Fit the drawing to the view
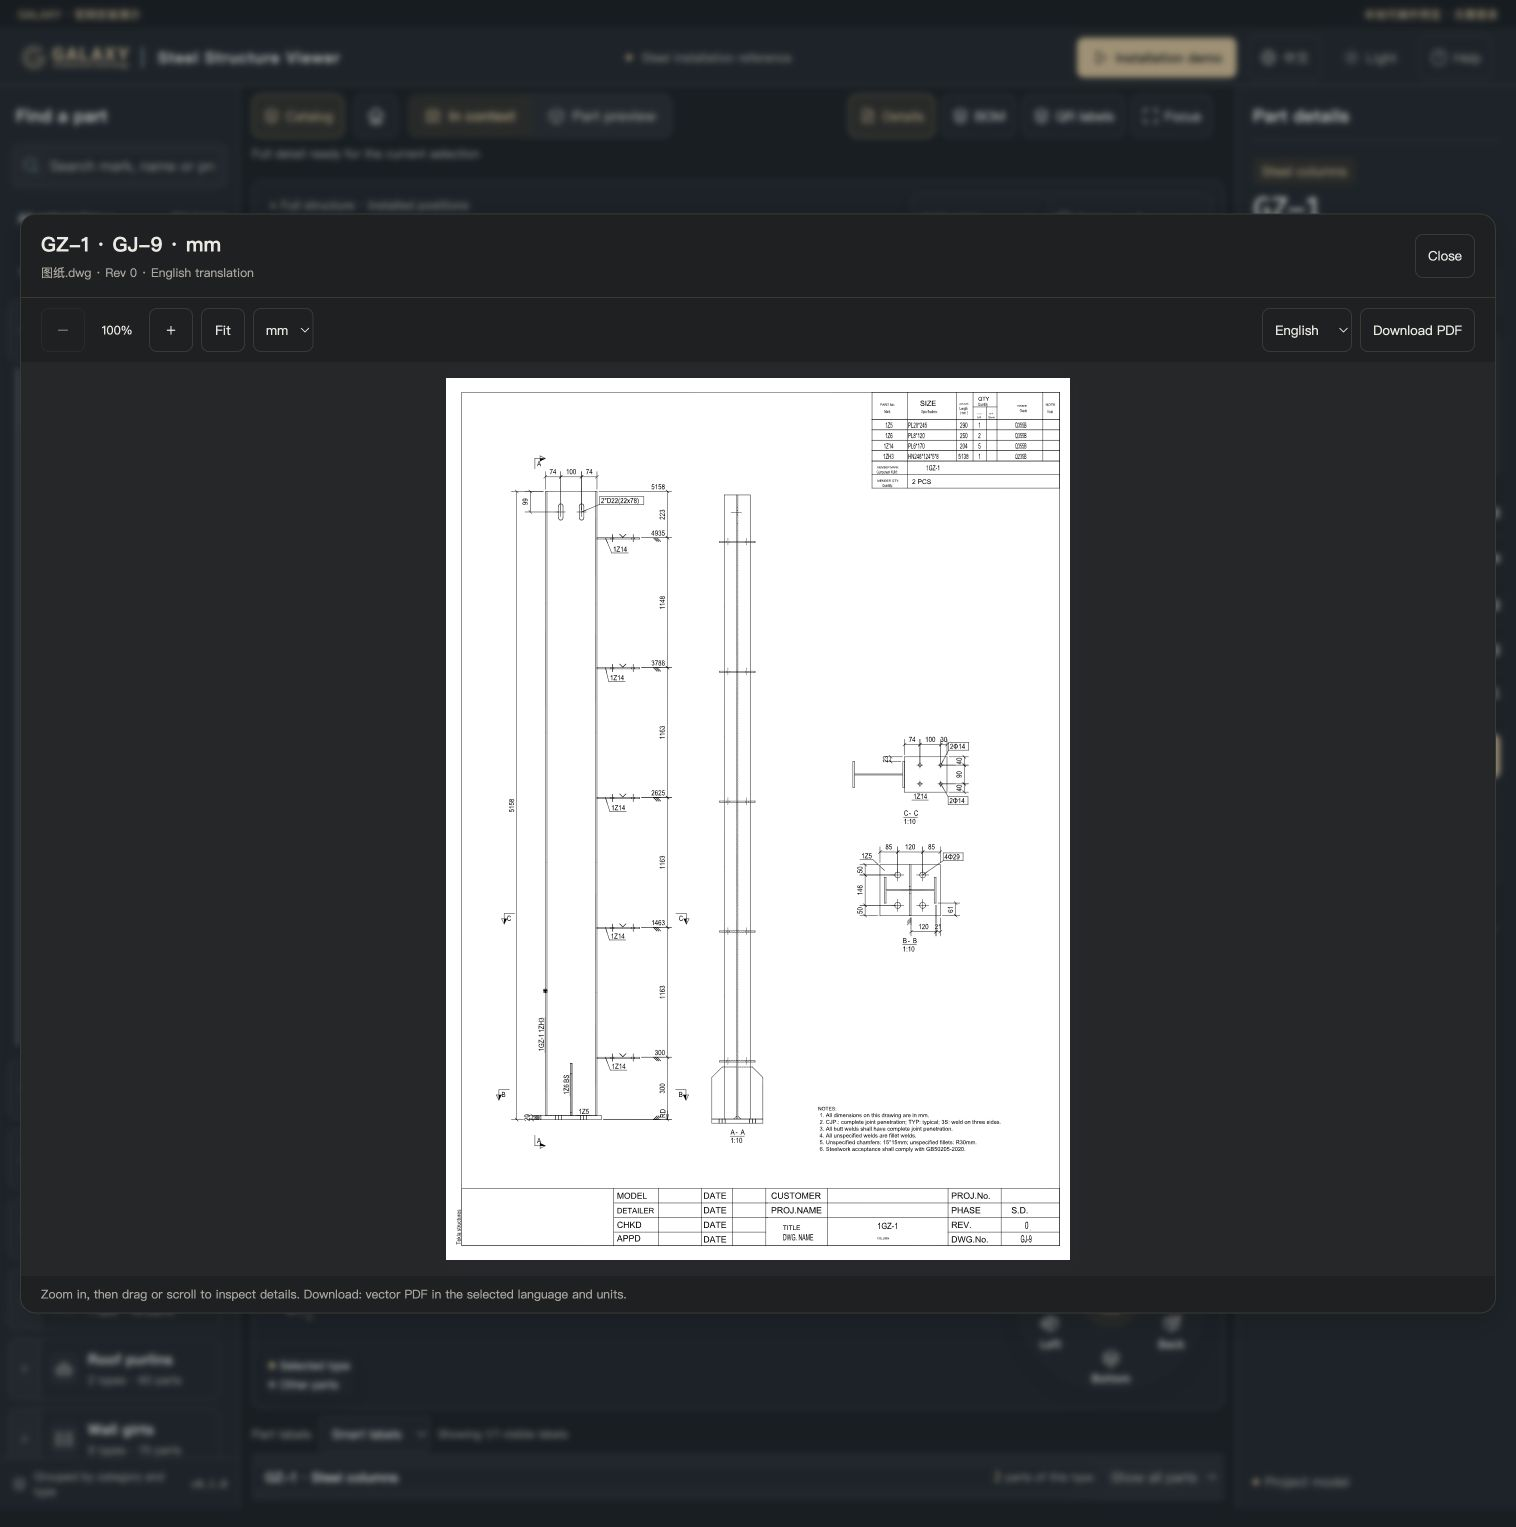The width and height of the screenshot is (1516, 1527). point(223,330)
